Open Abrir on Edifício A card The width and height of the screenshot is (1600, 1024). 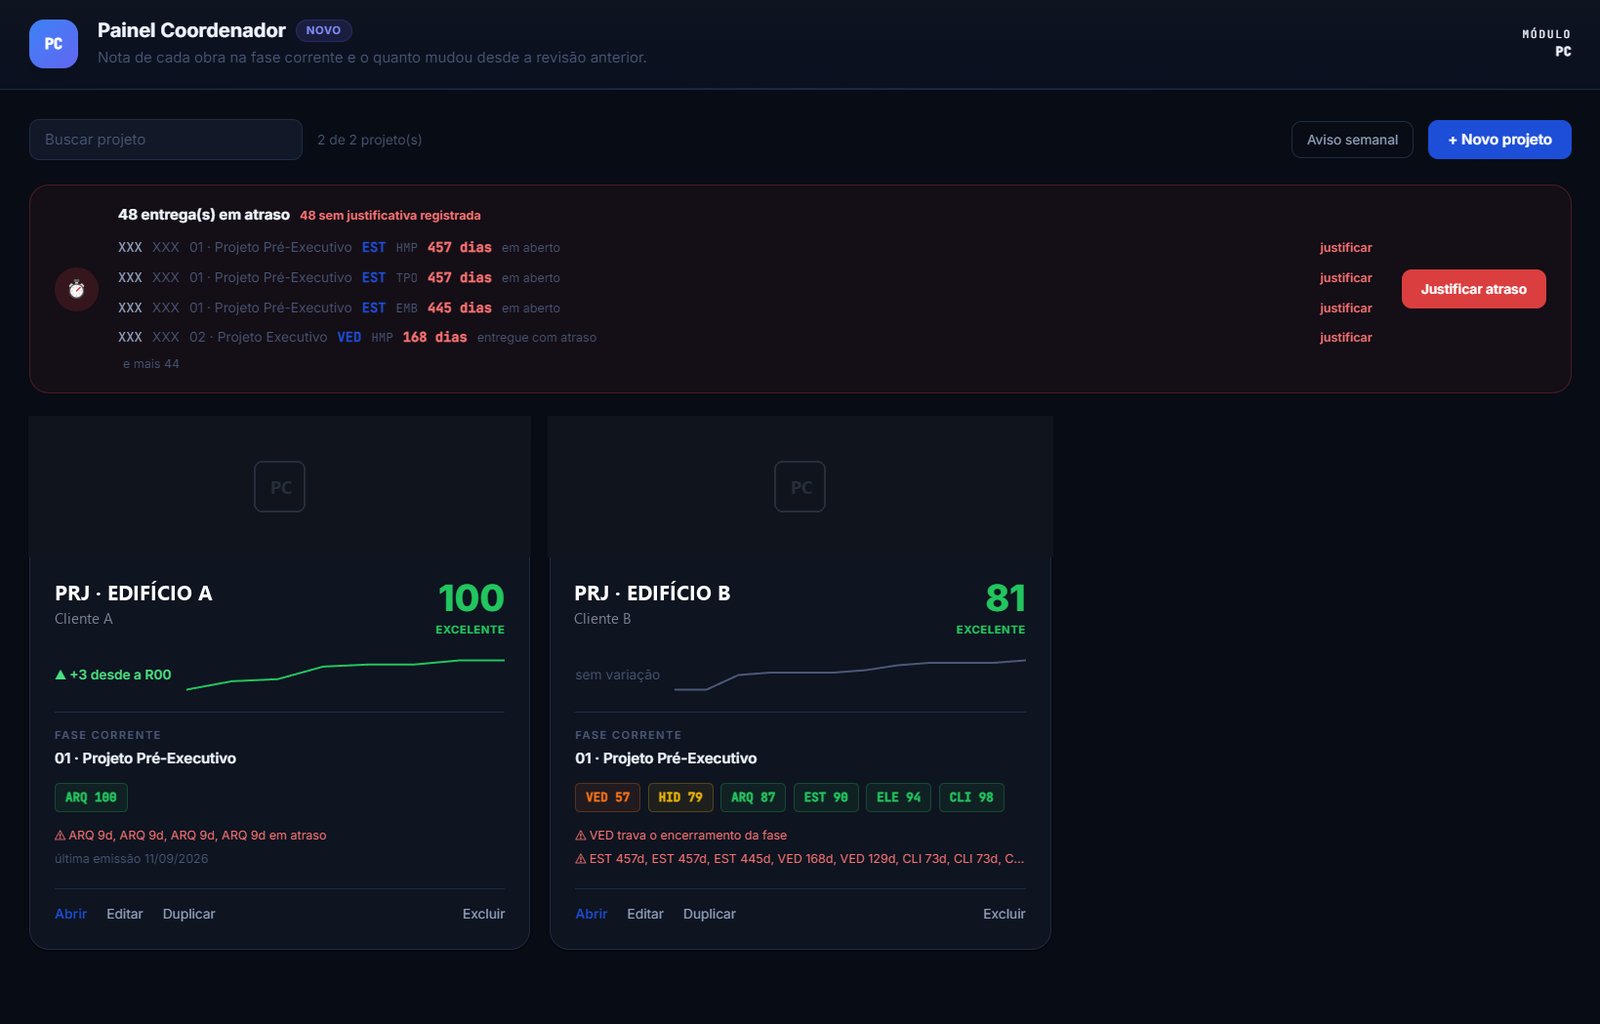[x=71, y=914]
